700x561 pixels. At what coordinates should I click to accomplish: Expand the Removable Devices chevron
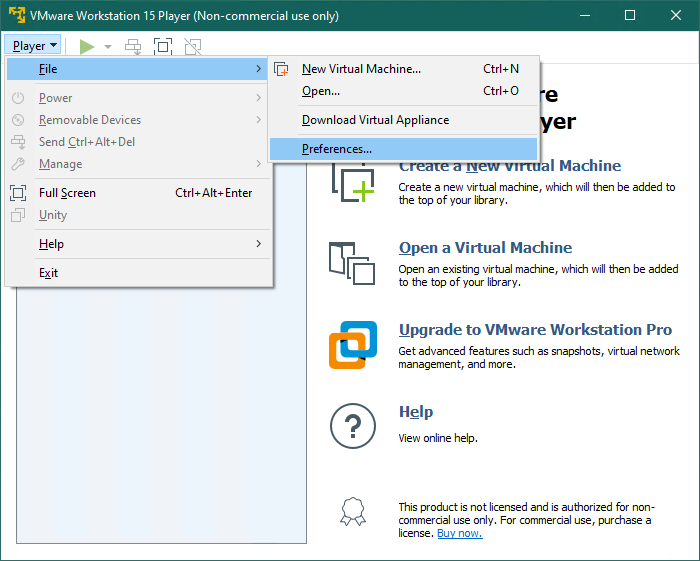[258, 120]
